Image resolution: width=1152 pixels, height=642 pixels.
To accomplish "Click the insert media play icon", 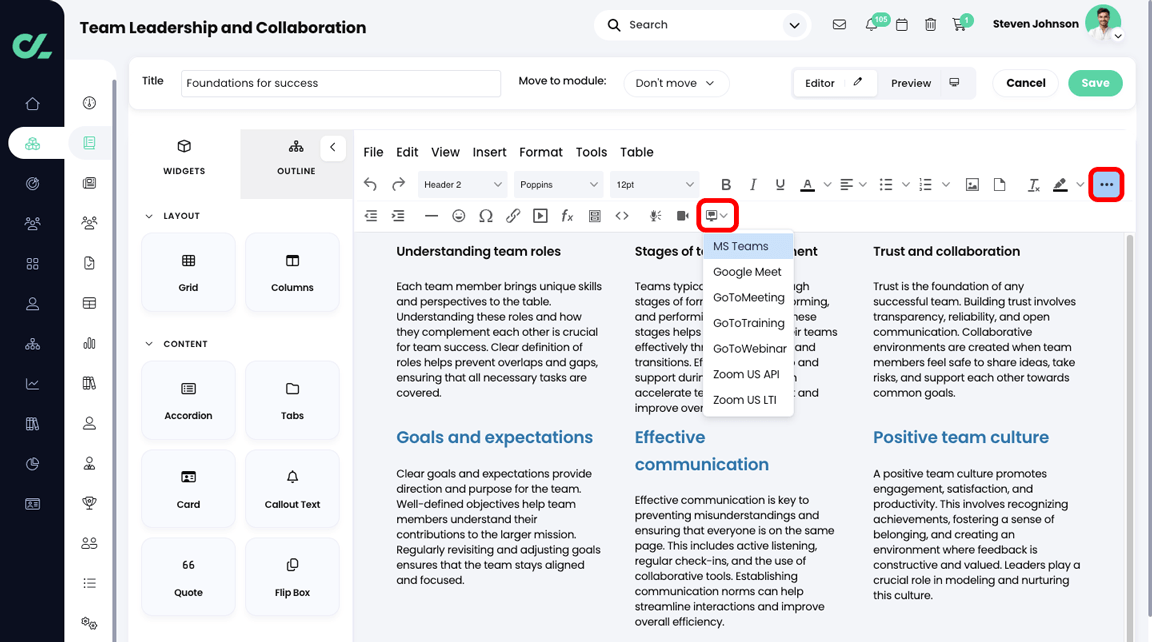I will click(540, 215).
